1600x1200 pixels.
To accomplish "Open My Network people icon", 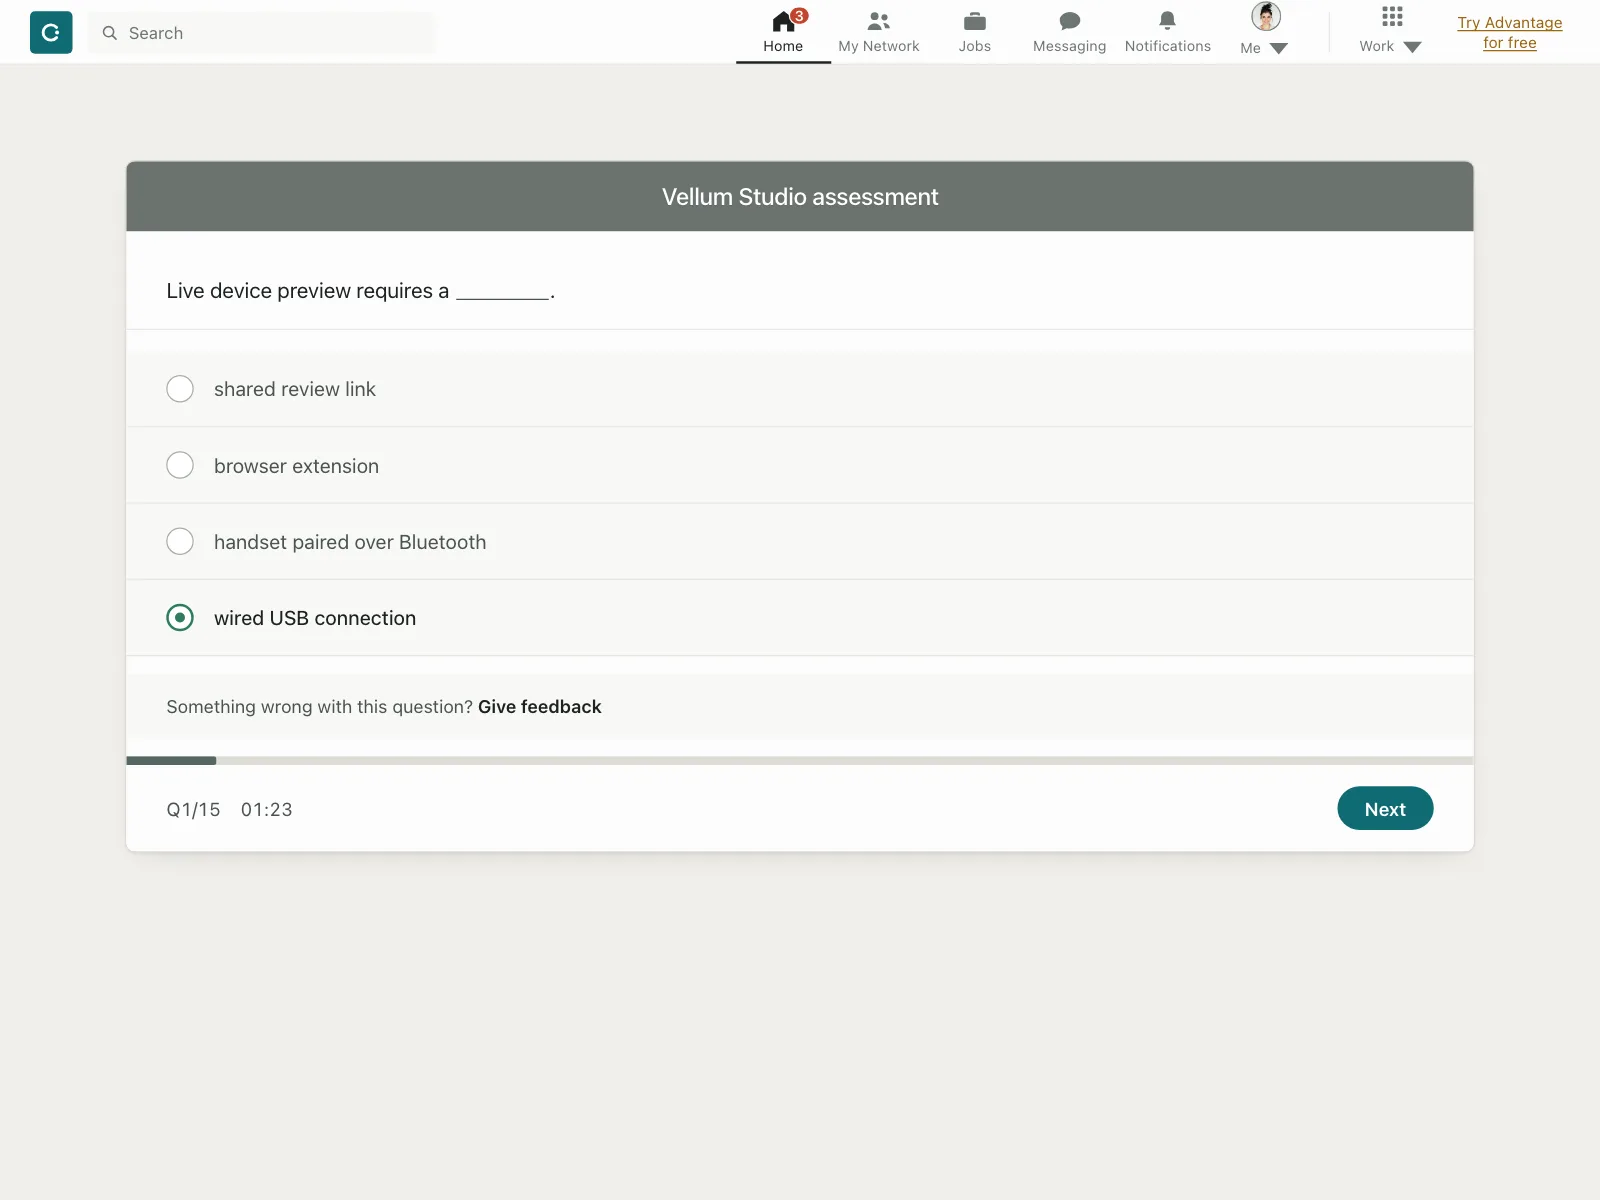I will click(x=879, y=21).
